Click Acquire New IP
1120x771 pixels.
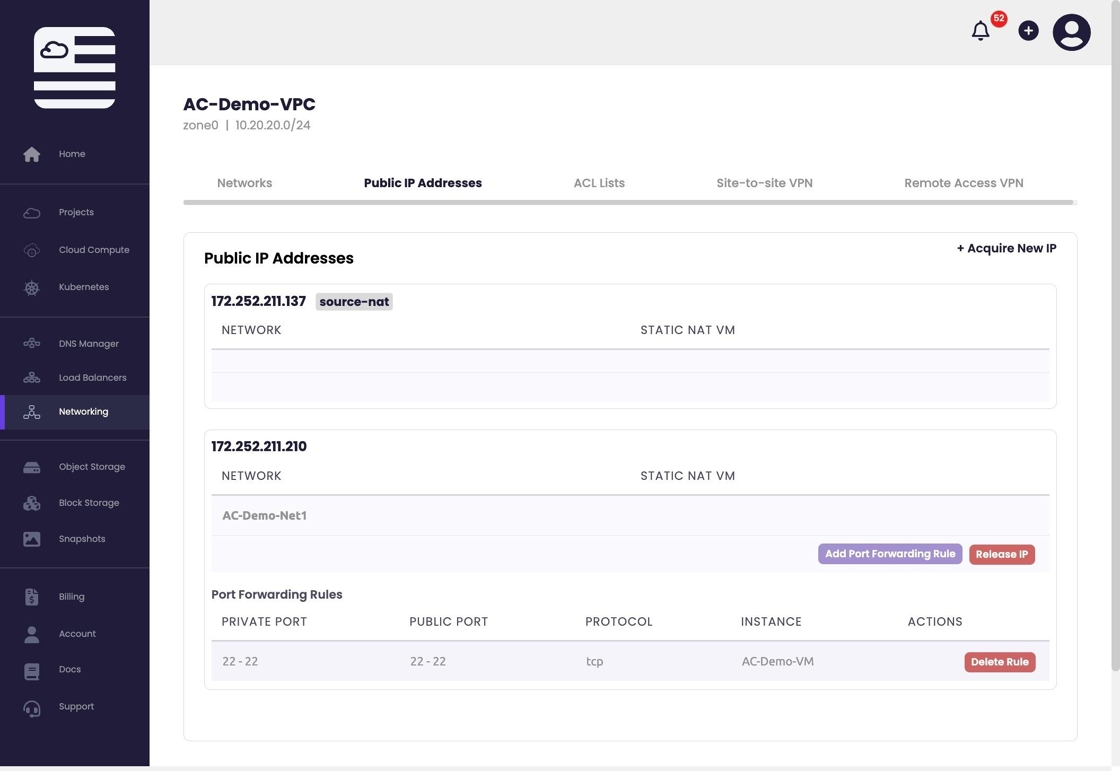pos(1006,249)
